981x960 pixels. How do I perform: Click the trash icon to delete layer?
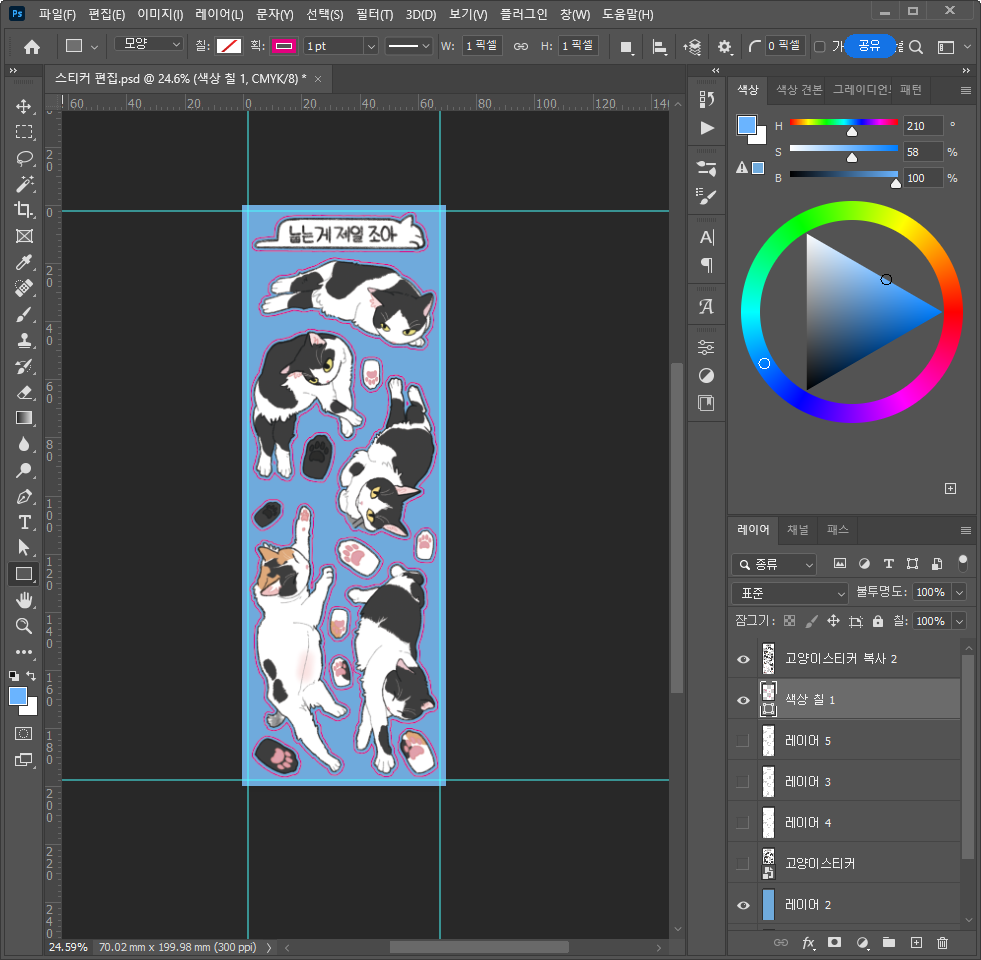coord(942,942)
